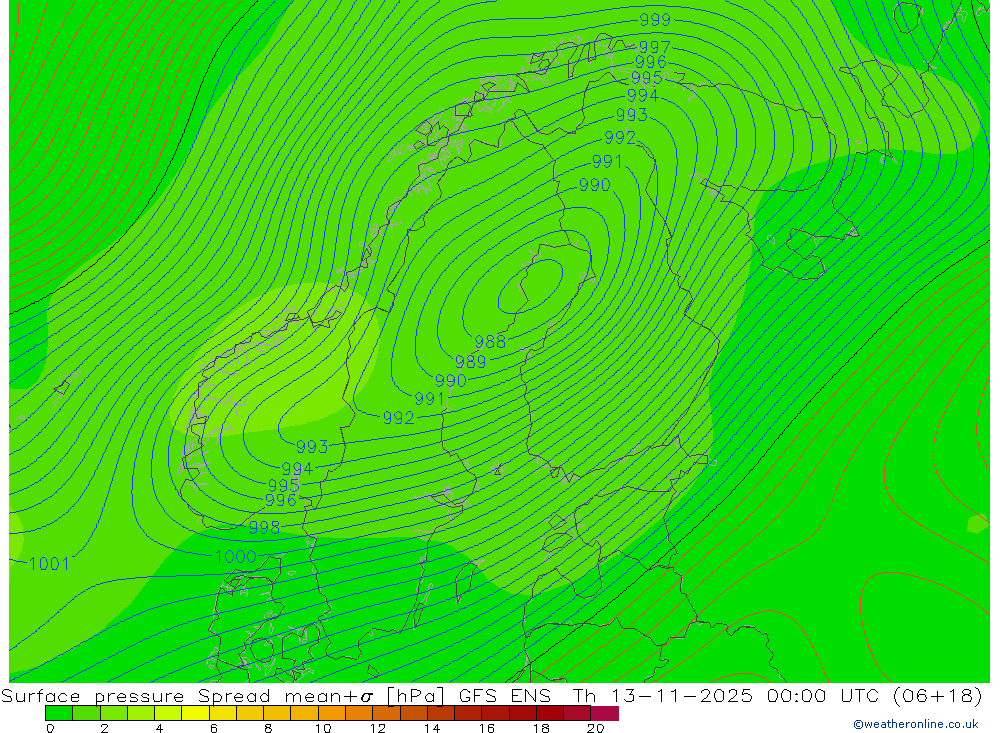
Task: Click the date '13-11-2025' in the caption
Action: (x=682, y=695)
